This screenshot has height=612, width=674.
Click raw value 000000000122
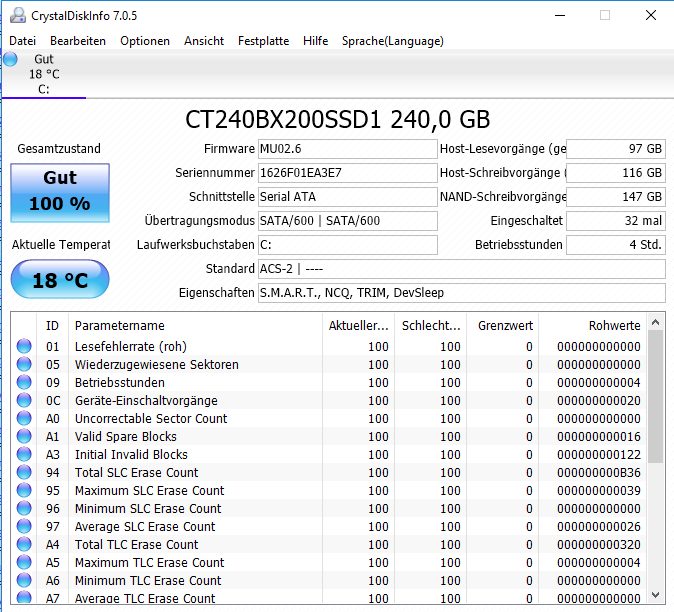[599, 455]
